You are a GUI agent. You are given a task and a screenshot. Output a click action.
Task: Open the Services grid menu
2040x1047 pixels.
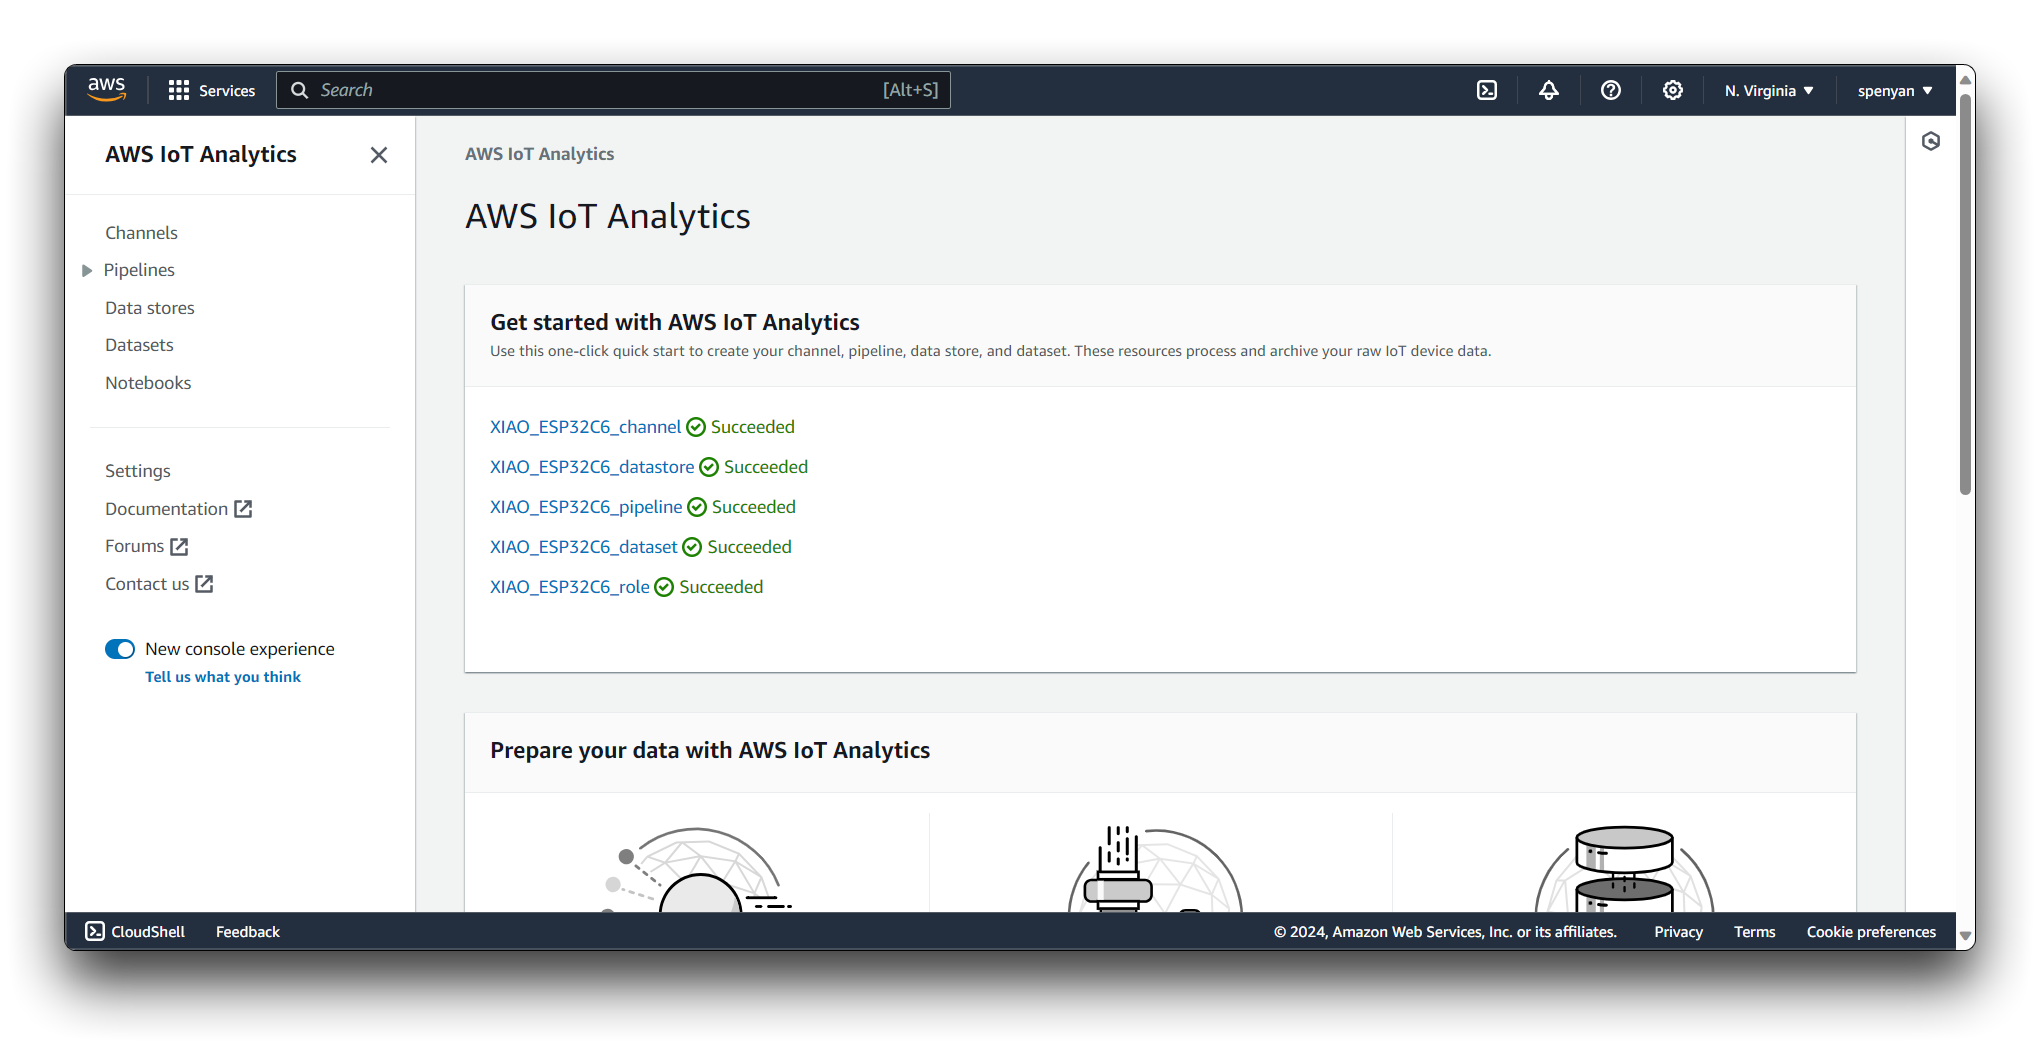point(212,90)
